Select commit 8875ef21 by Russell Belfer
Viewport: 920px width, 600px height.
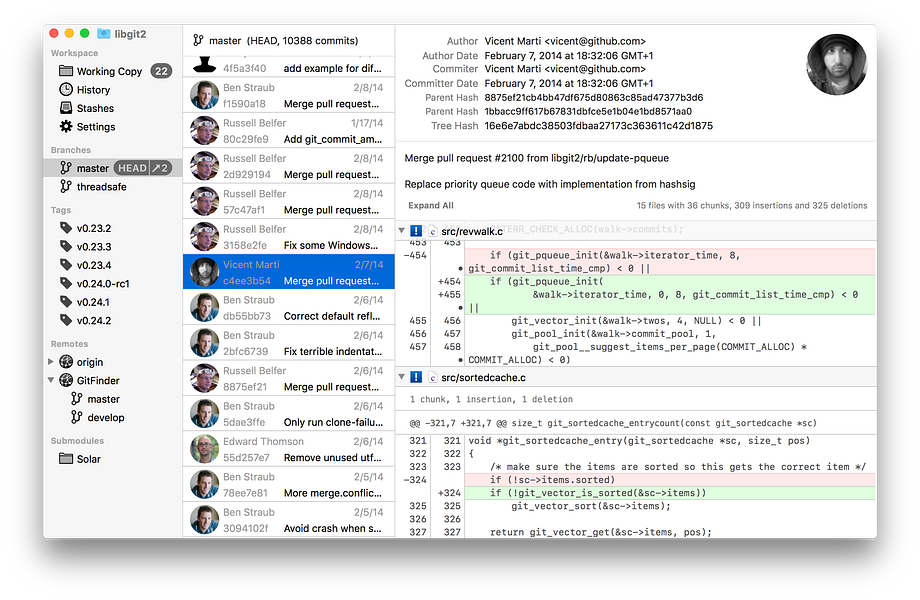pyautogui.click(x=289, y=378)
